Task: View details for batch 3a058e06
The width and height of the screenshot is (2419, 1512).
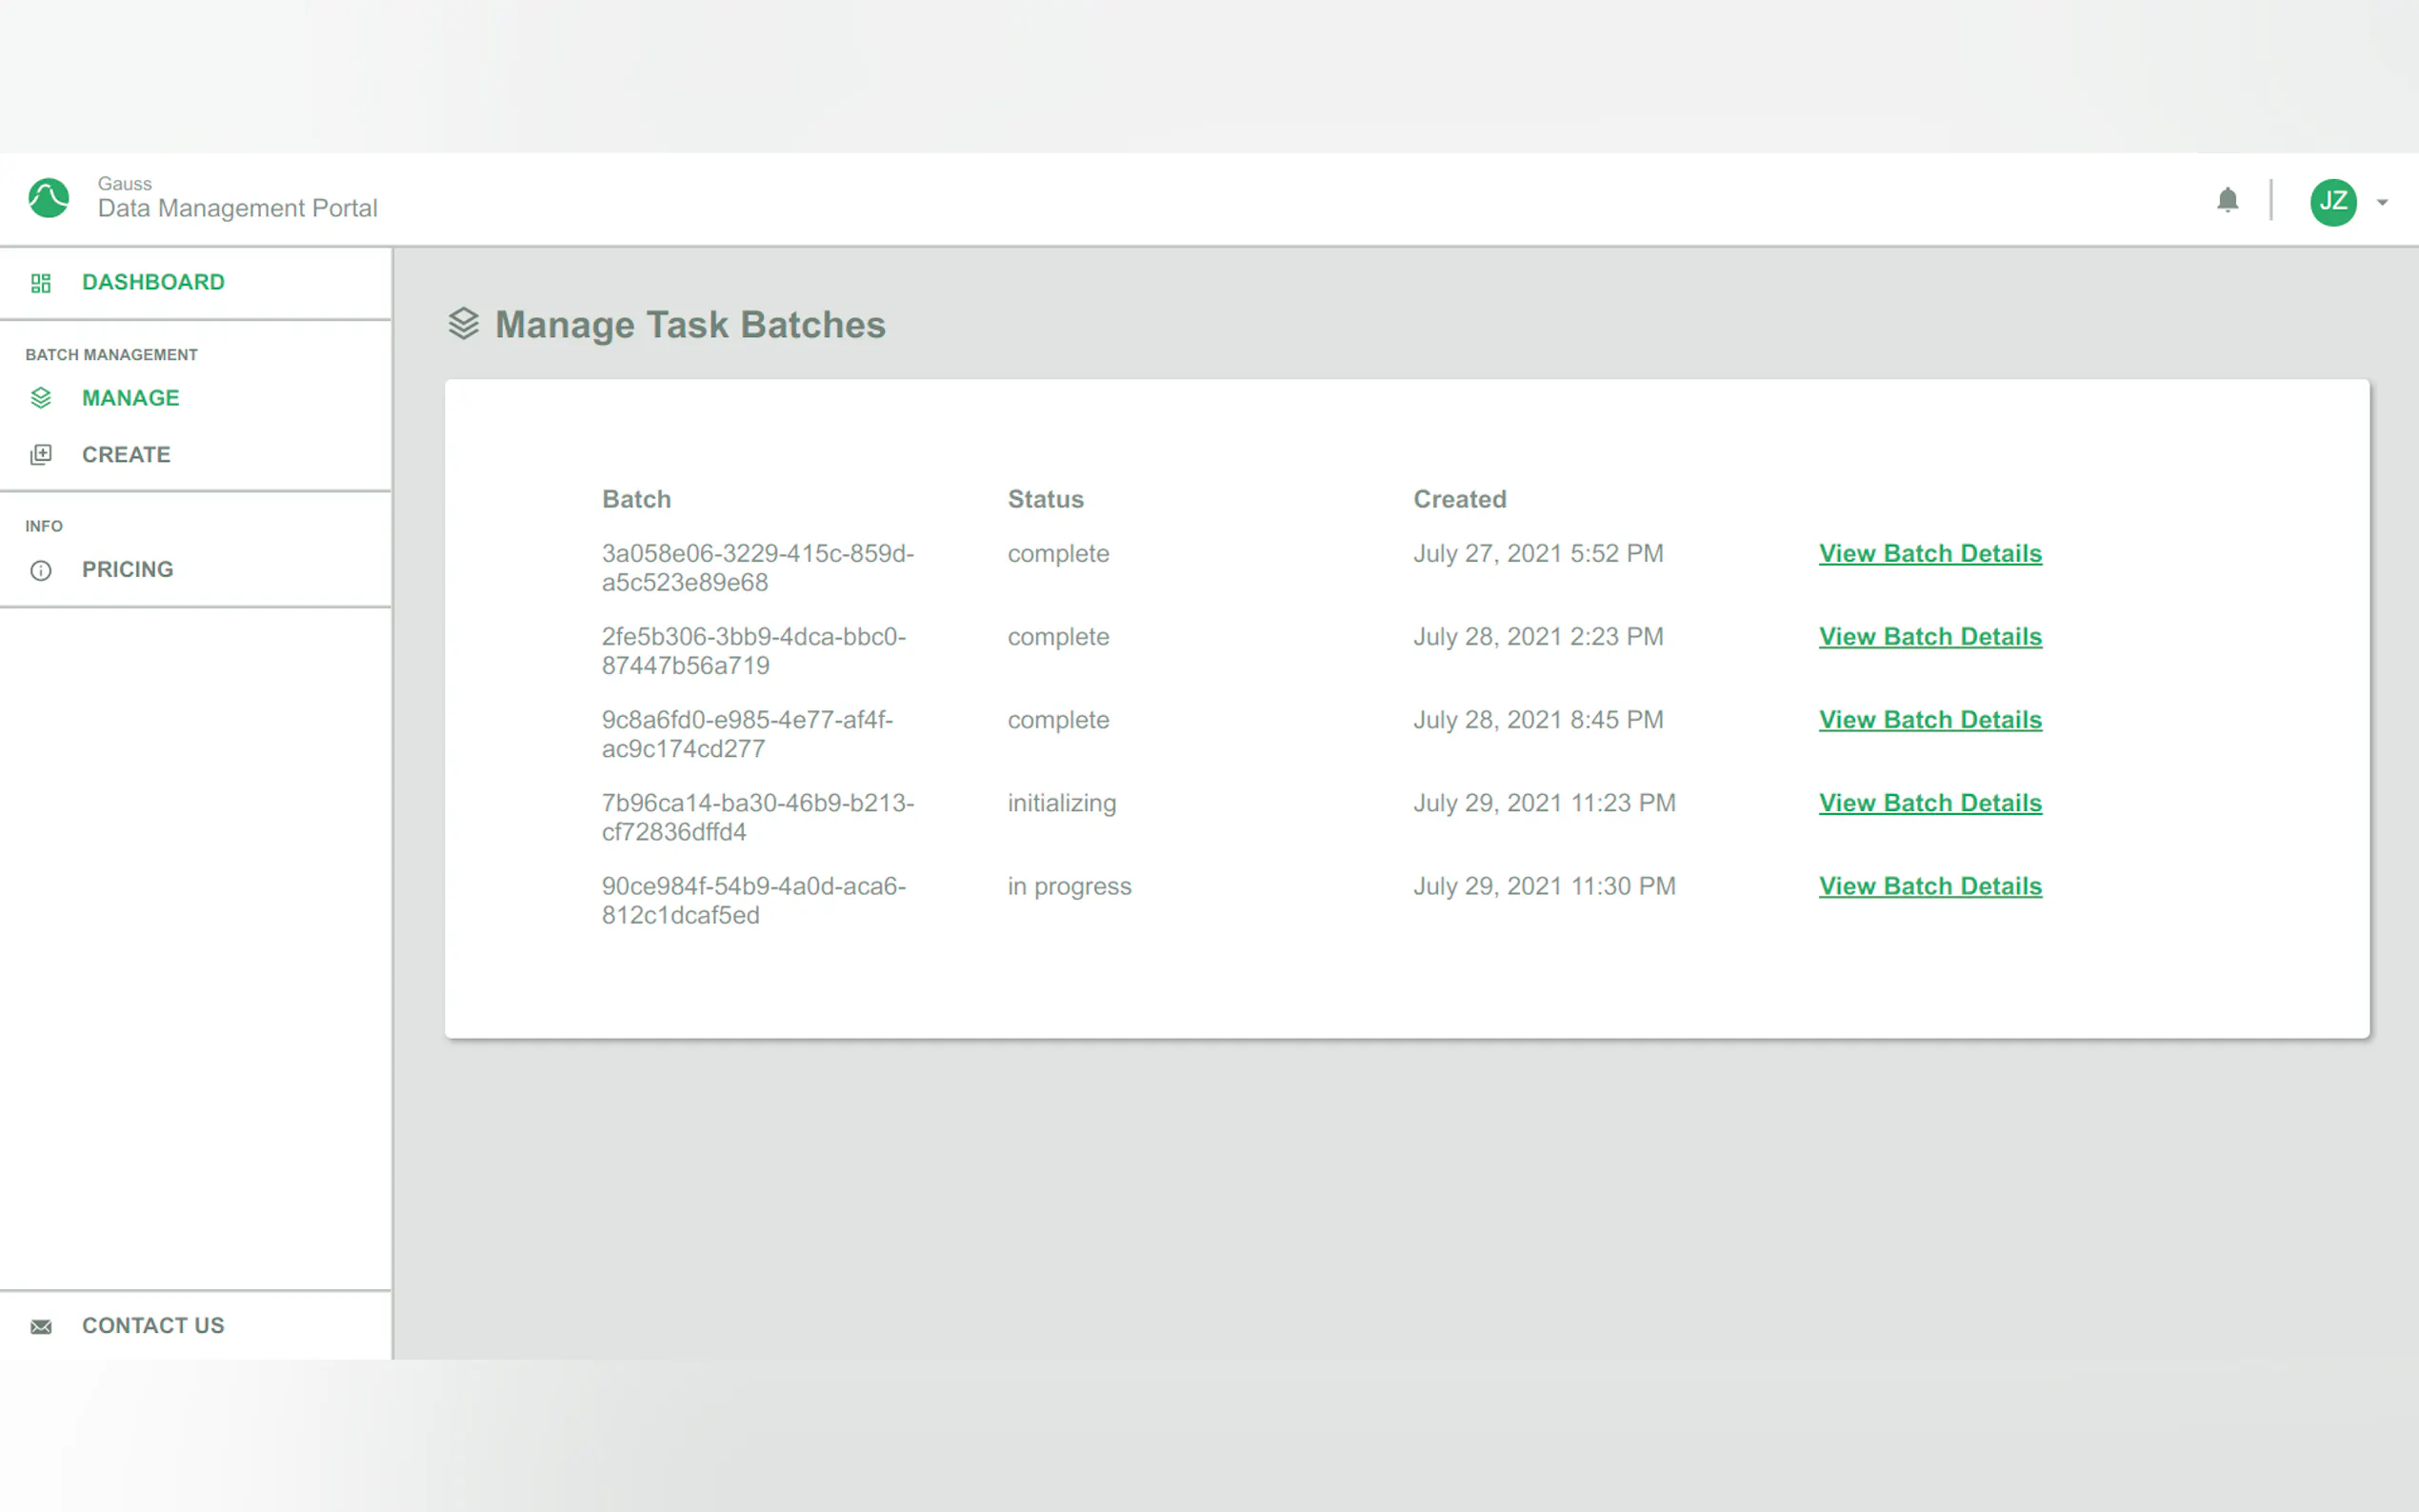Action: click(1929, 554)
